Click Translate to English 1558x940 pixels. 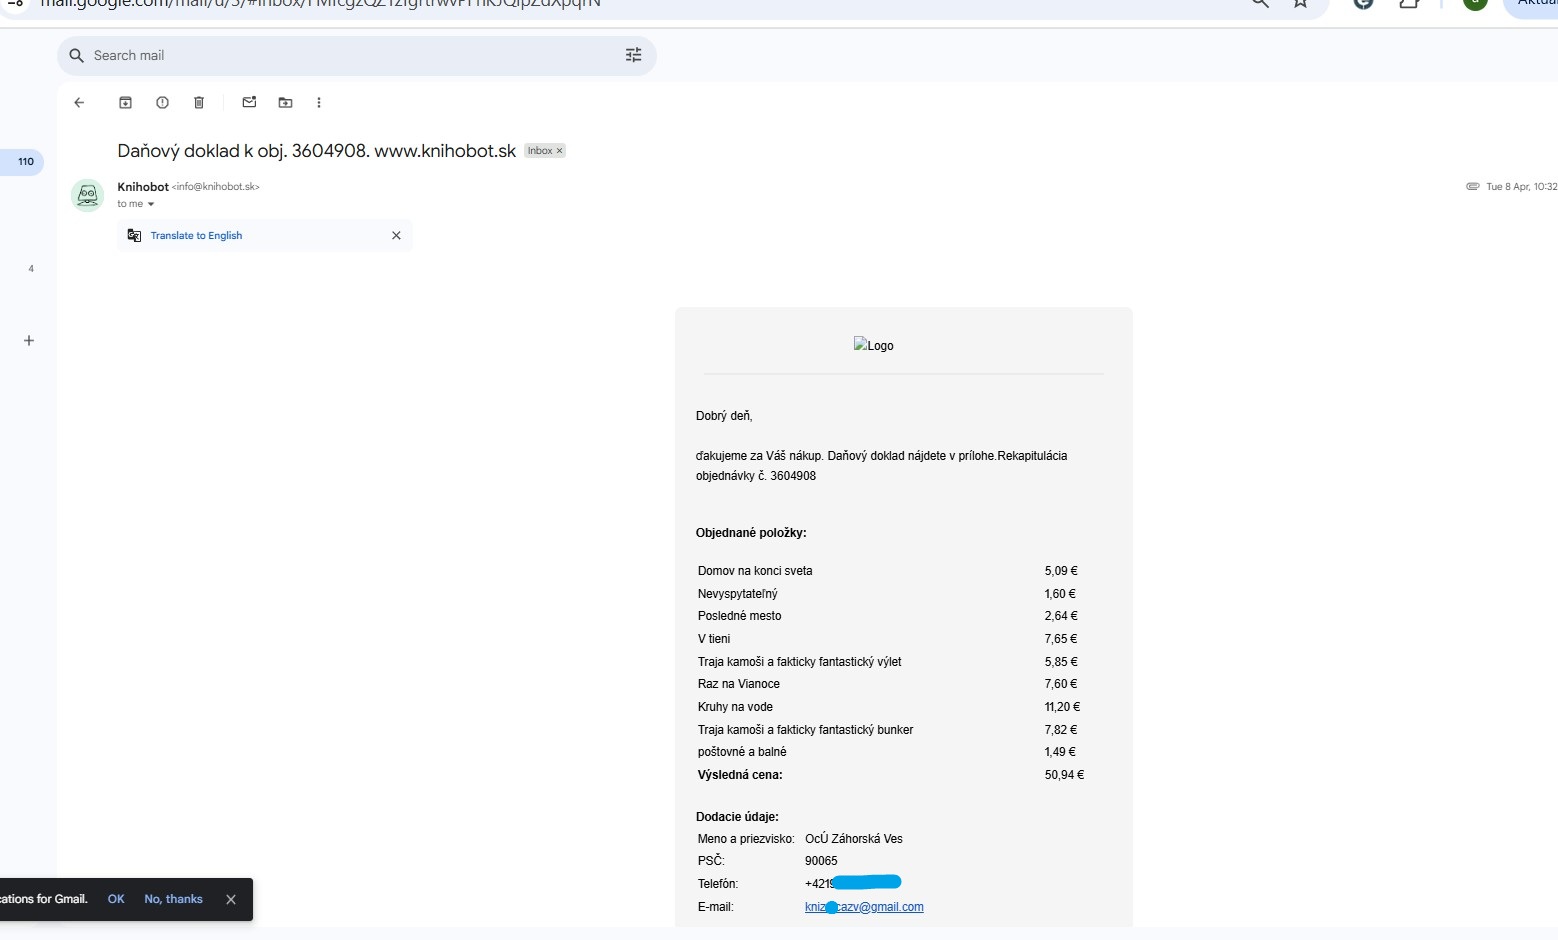196,236
